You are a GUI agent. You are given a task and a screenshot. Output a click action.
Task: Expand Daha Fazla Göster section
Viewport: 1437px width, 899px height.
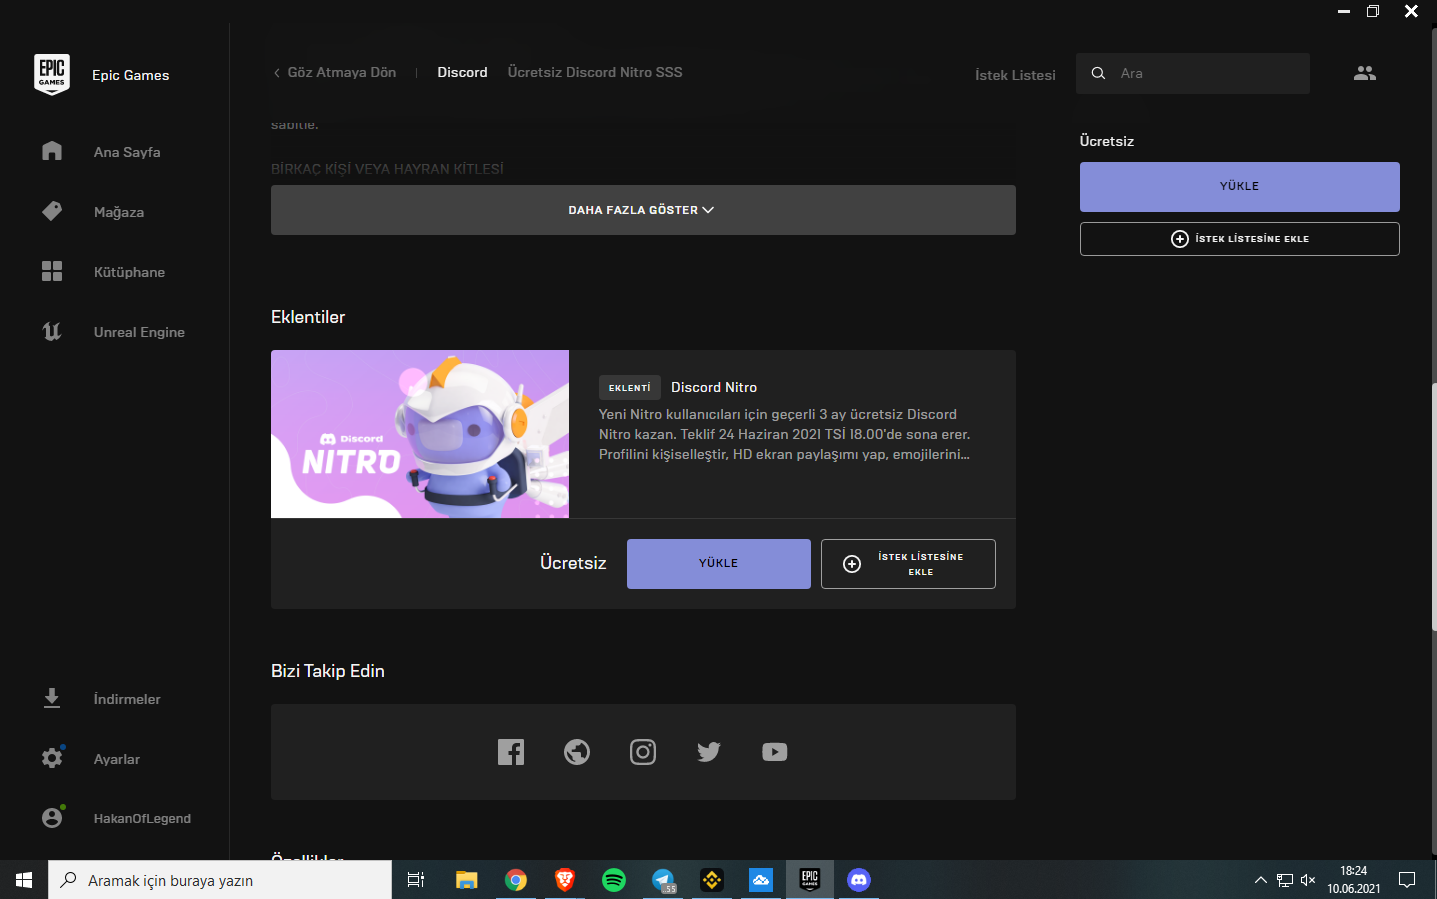tap(643, 210)
